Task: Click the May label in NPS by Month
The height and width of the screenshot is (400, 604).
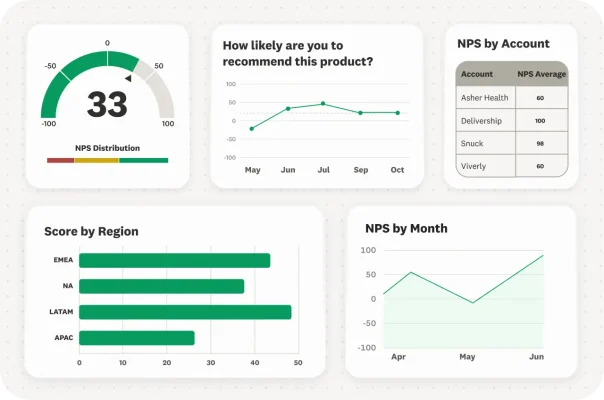Action: (x=467, y=357)
